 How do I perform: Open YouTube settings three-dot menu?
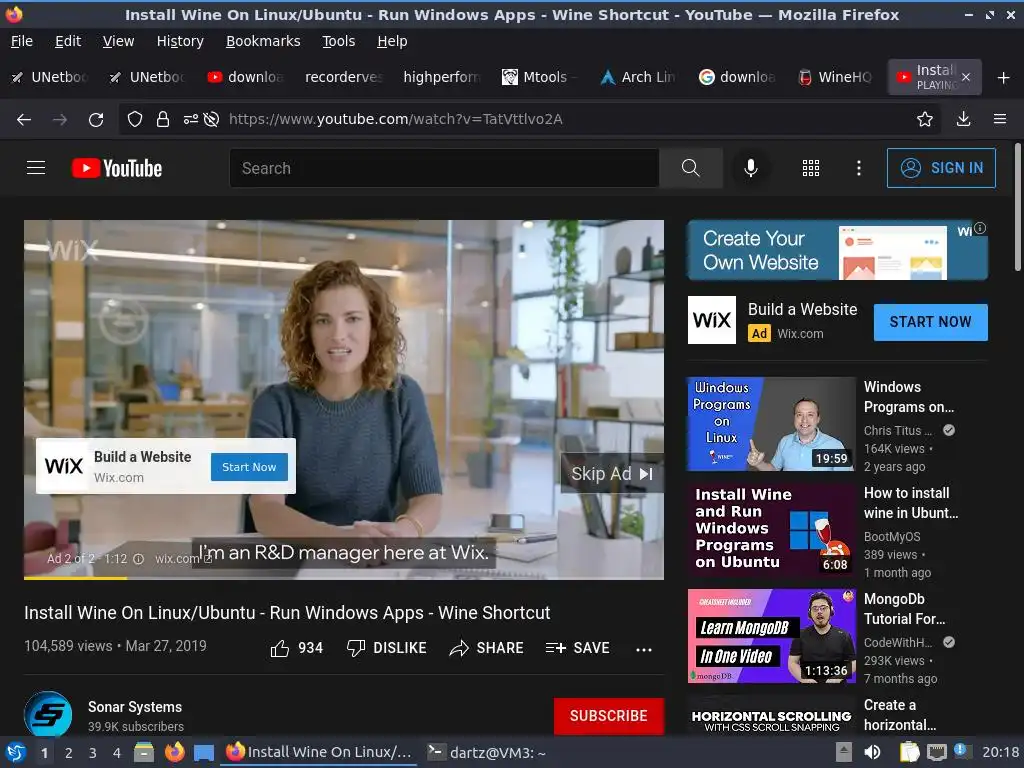(859, 168)
